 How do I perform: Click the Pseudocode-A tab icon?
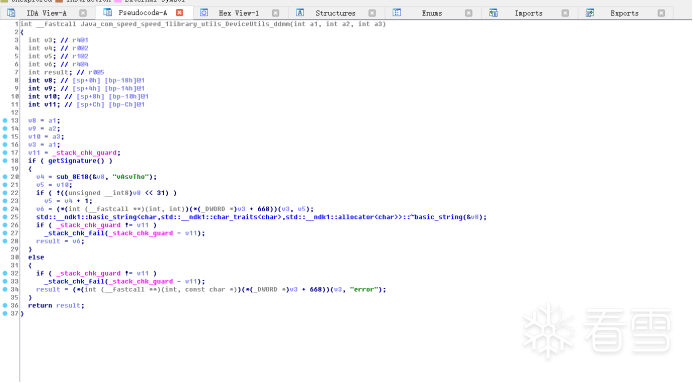107,13
